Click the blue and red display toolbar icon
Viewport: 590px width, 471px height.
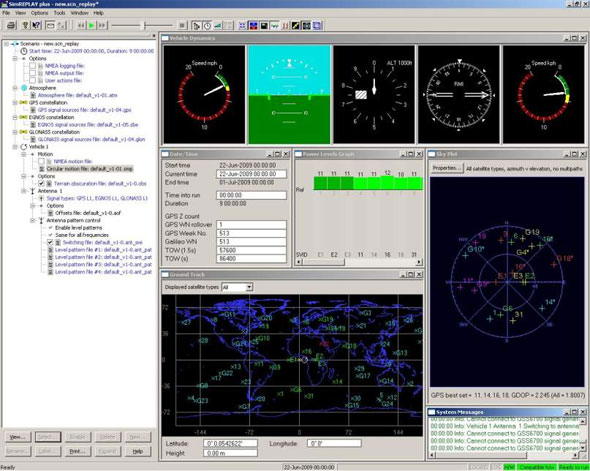254,25
